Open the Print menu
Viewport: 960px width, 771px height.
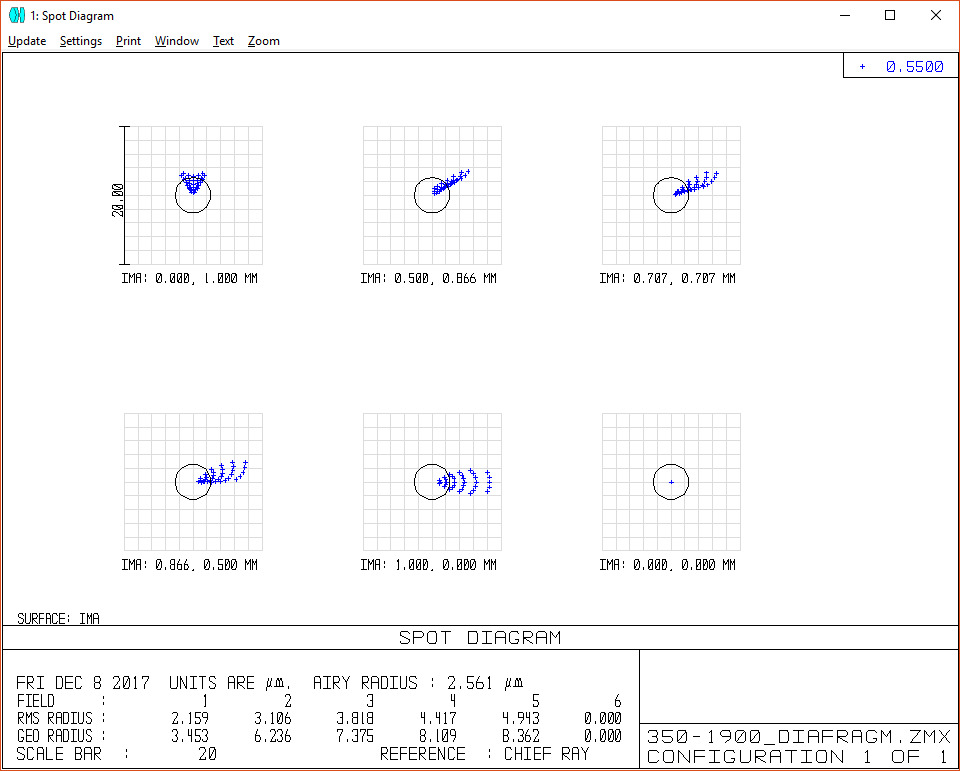tap(128, 41)
